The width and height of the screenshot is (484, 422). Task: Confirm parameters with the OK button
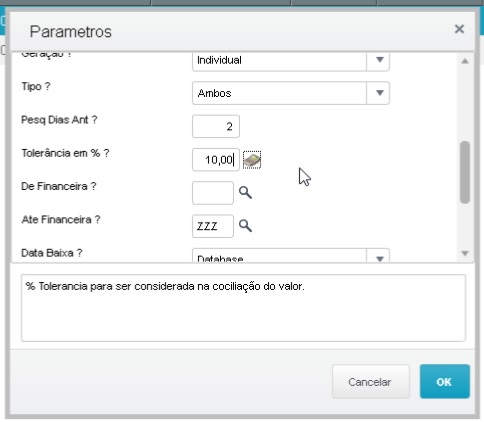click(x=445, y=382)
